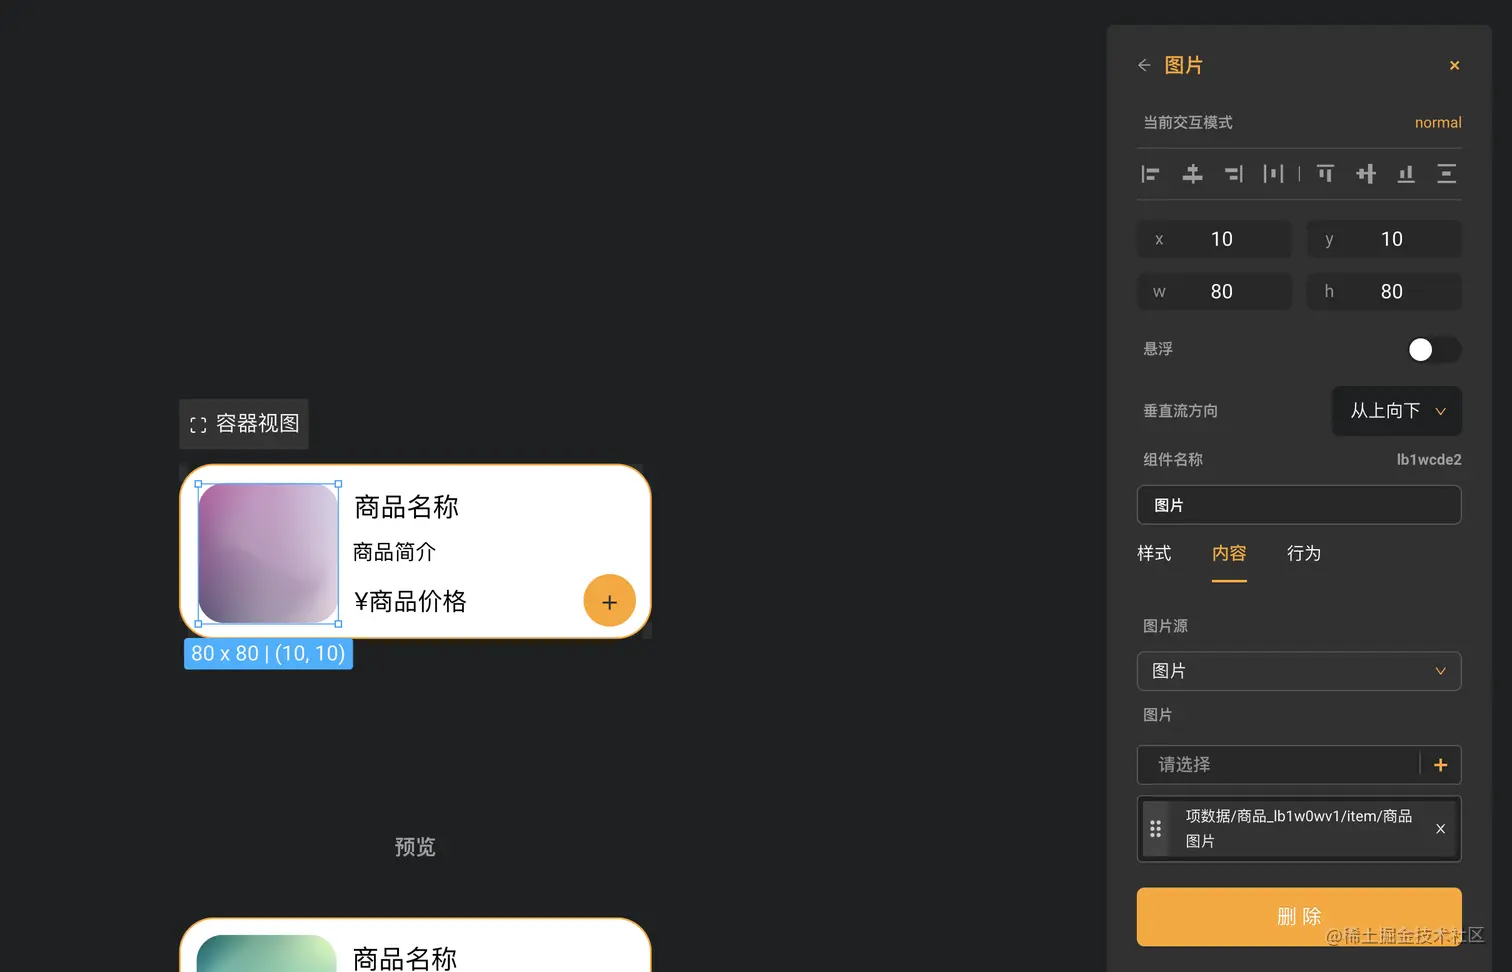Close the 图片 properties panel

pos(1454,65)
